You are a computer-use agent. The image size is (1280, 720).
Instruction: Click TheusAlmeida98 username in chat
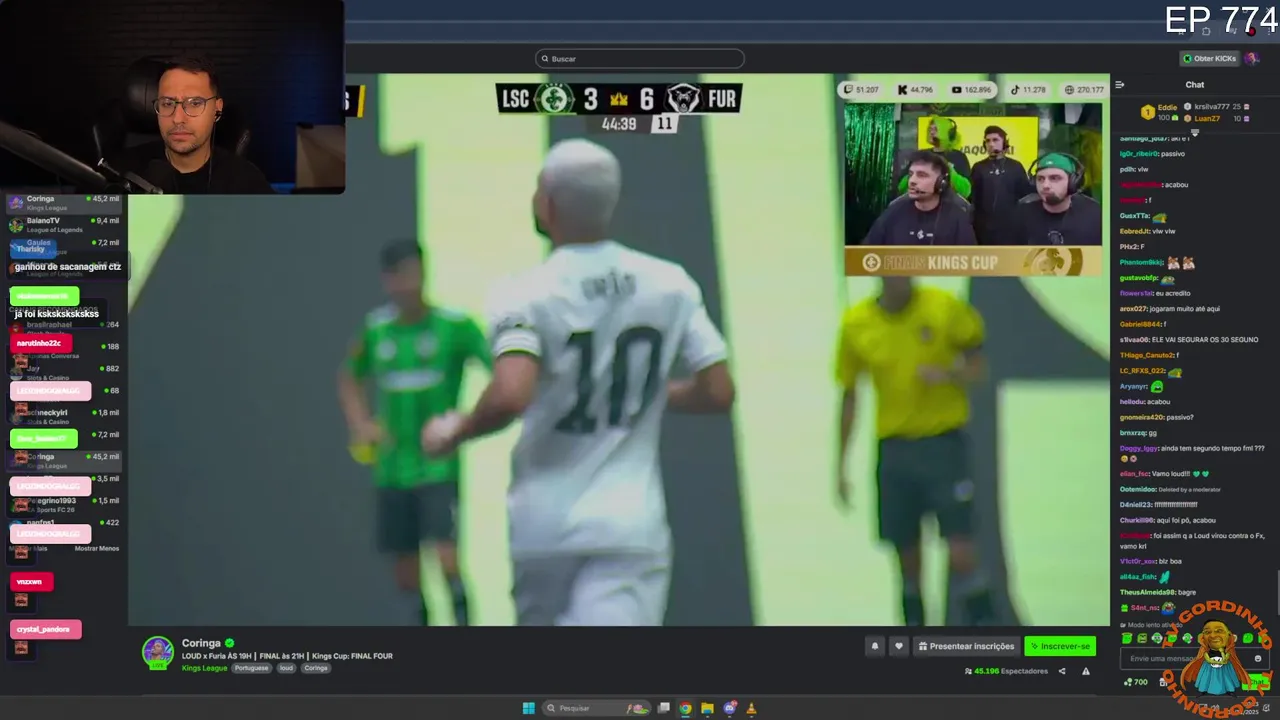1147,592
